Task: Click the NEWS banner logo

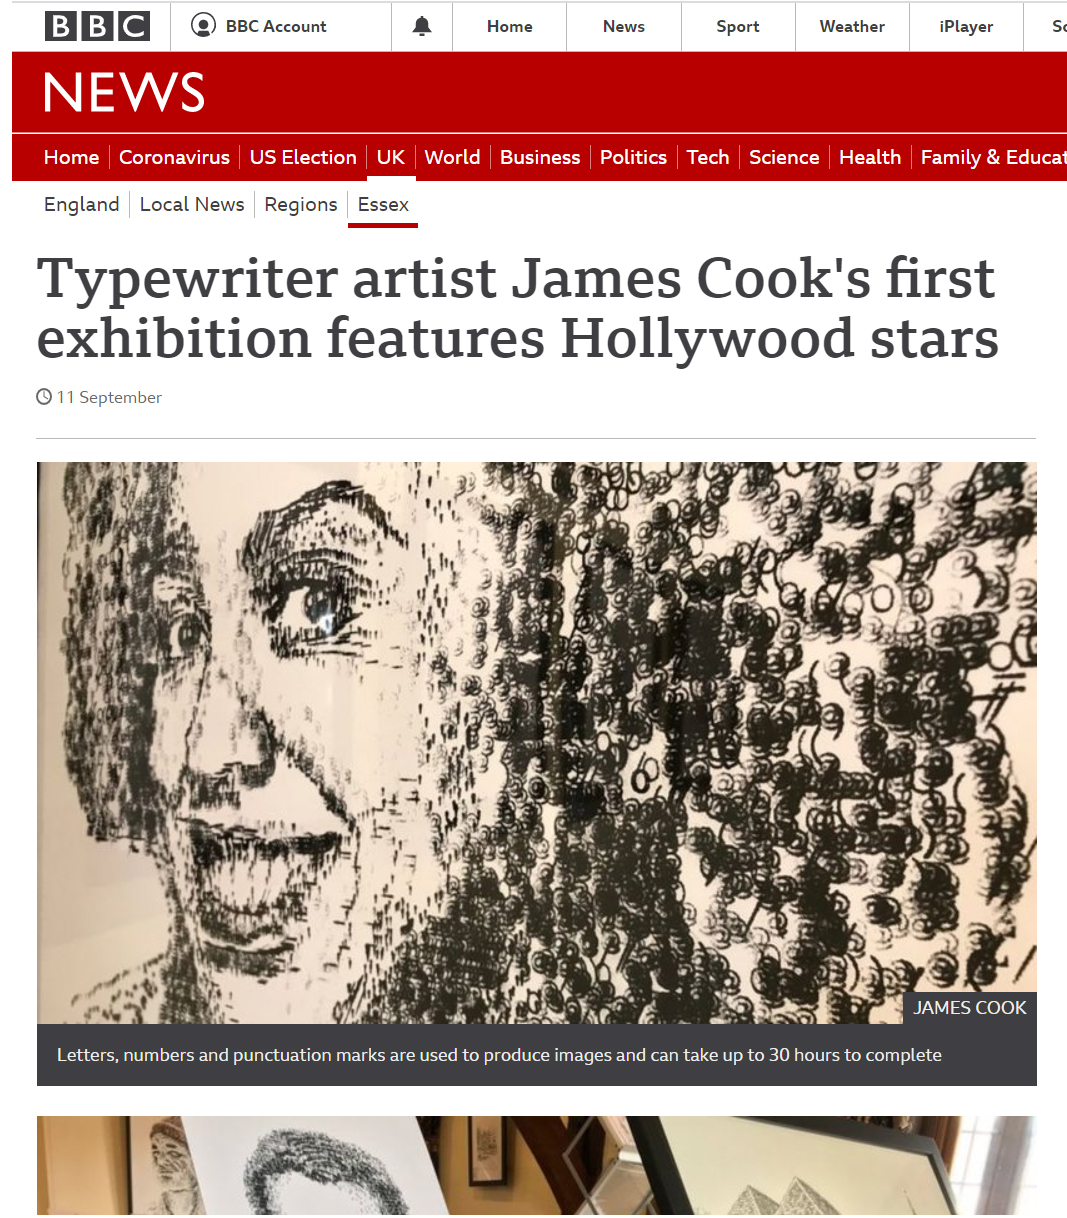Action: tap(124, 92)
